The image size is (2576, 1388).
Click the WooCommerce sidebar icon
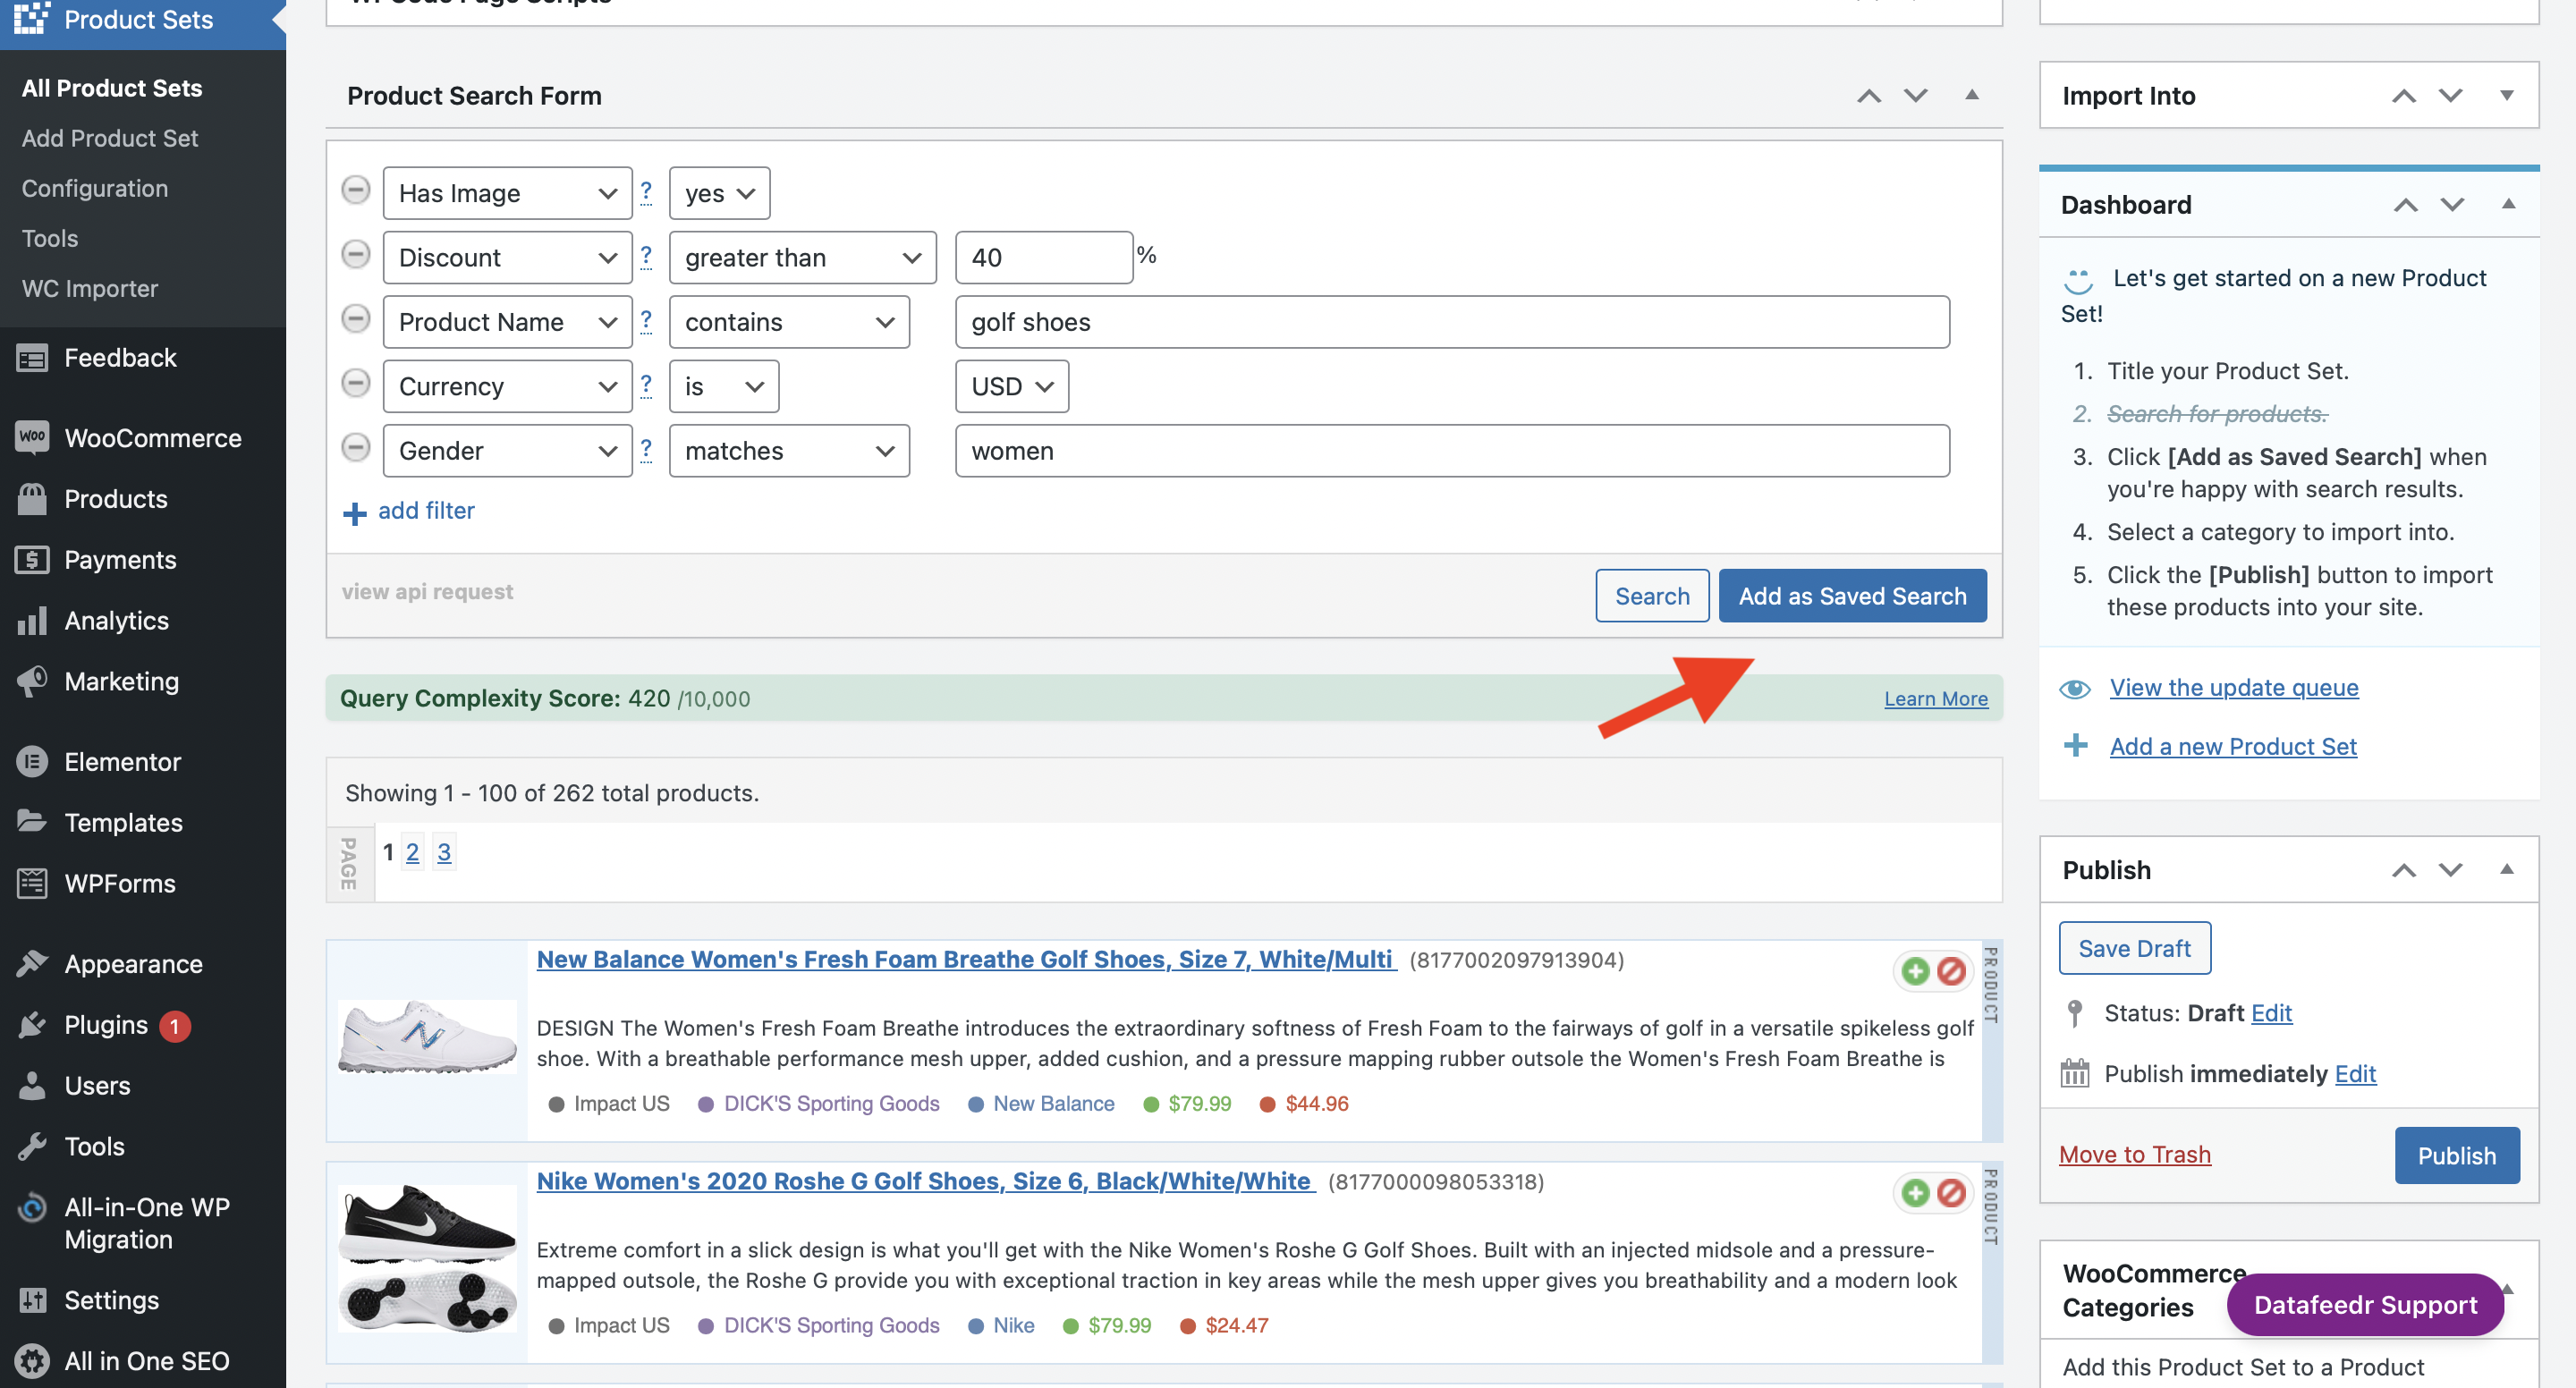[32, 437]
